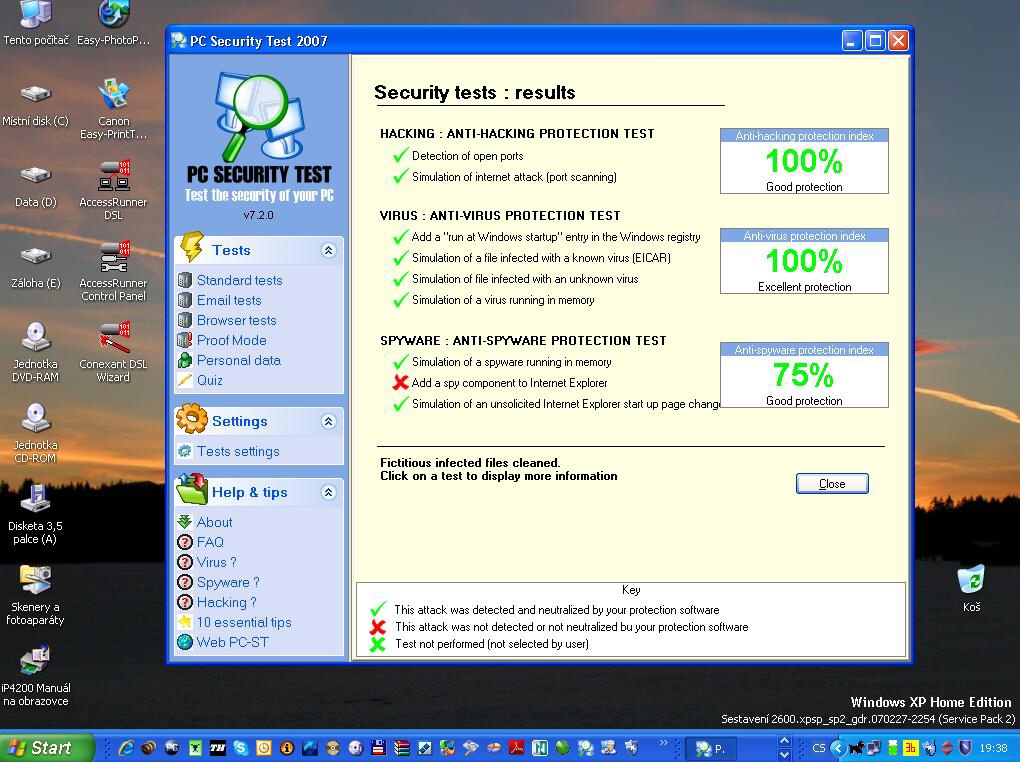
Task: Open Proof Mode
Action: click(x=232, y=340)
